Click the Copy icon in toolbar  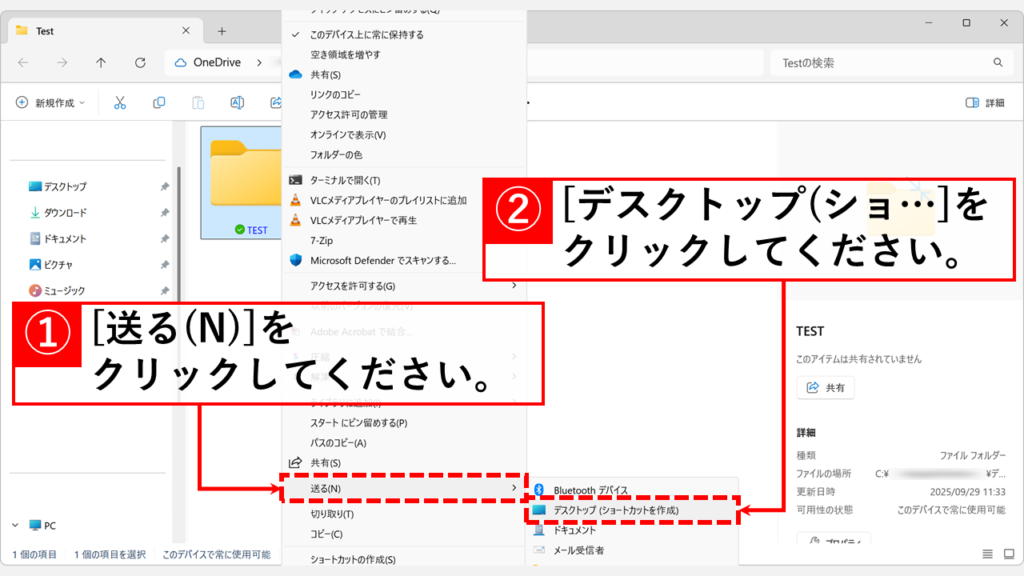click(159, 103)
